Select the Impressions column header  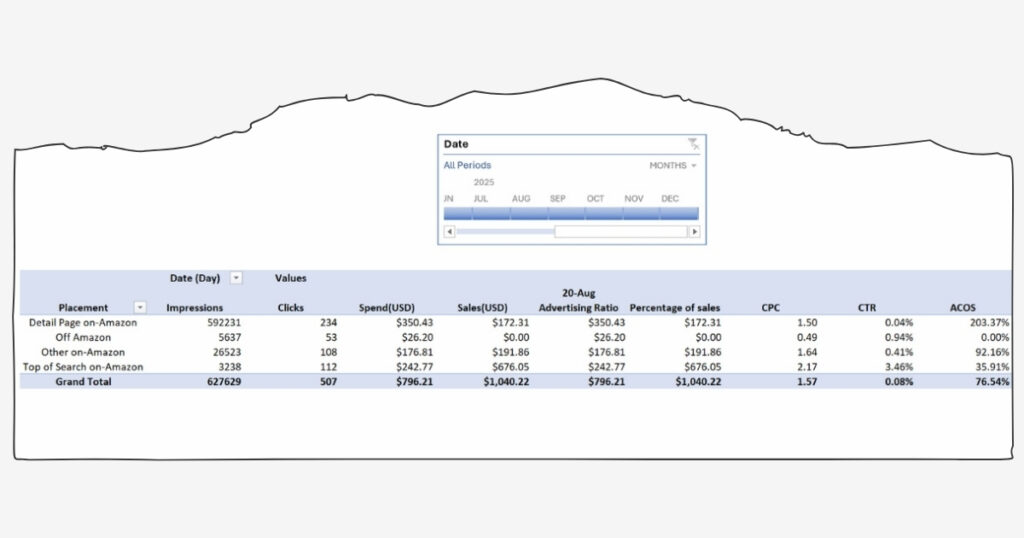tap(194, 308)
